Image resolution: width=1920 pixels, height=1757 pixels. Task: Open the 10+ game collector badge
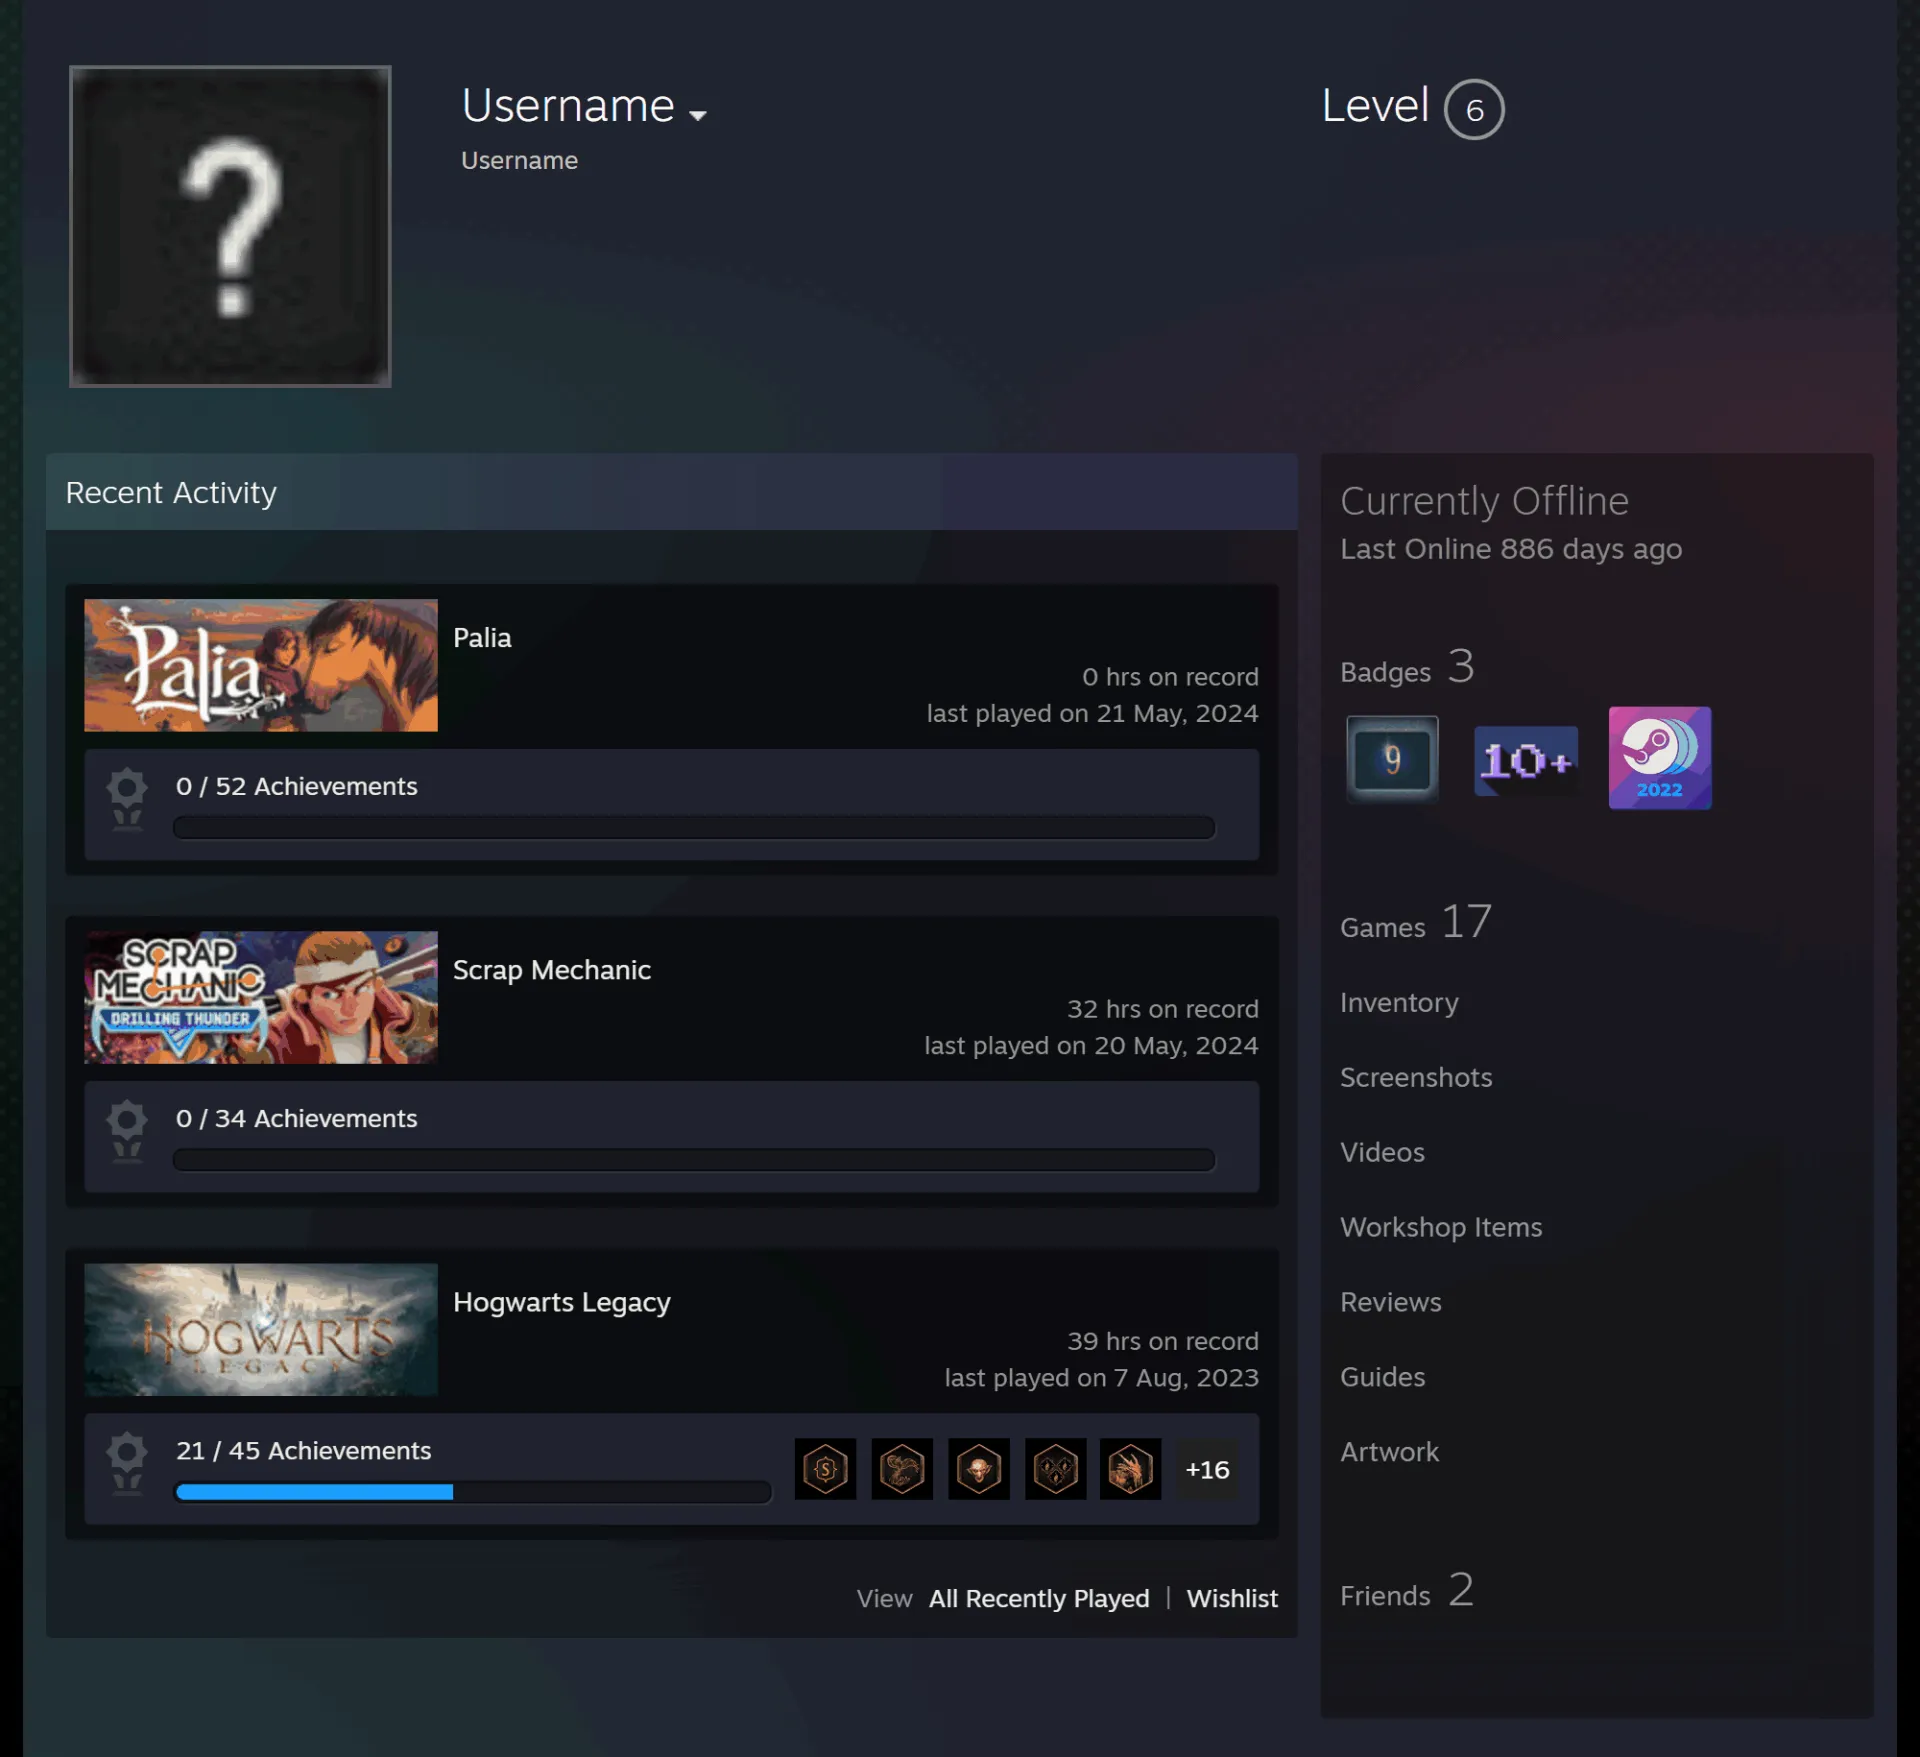click(x=1526, y=761)
